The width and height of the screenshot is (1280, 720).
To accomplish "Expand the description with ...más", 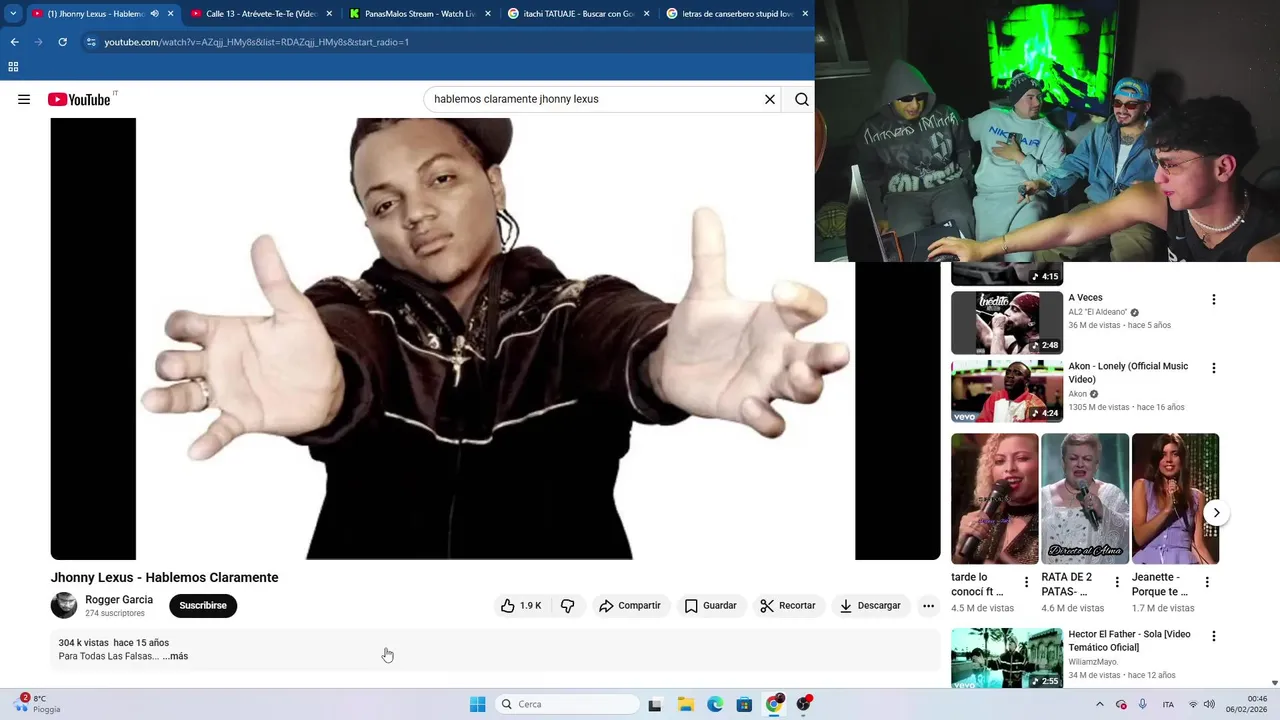I will 176,656.
